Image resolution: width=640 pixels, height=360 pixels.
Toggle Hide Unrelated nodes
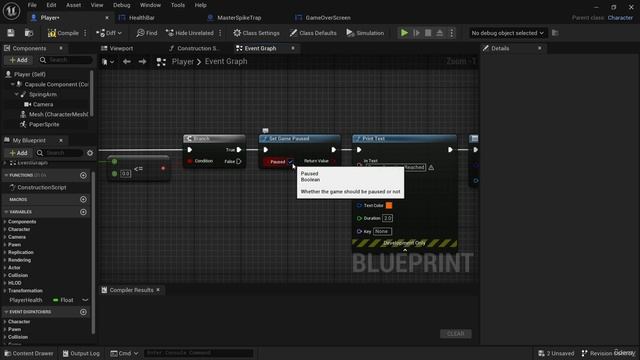[x=190, y=33]
